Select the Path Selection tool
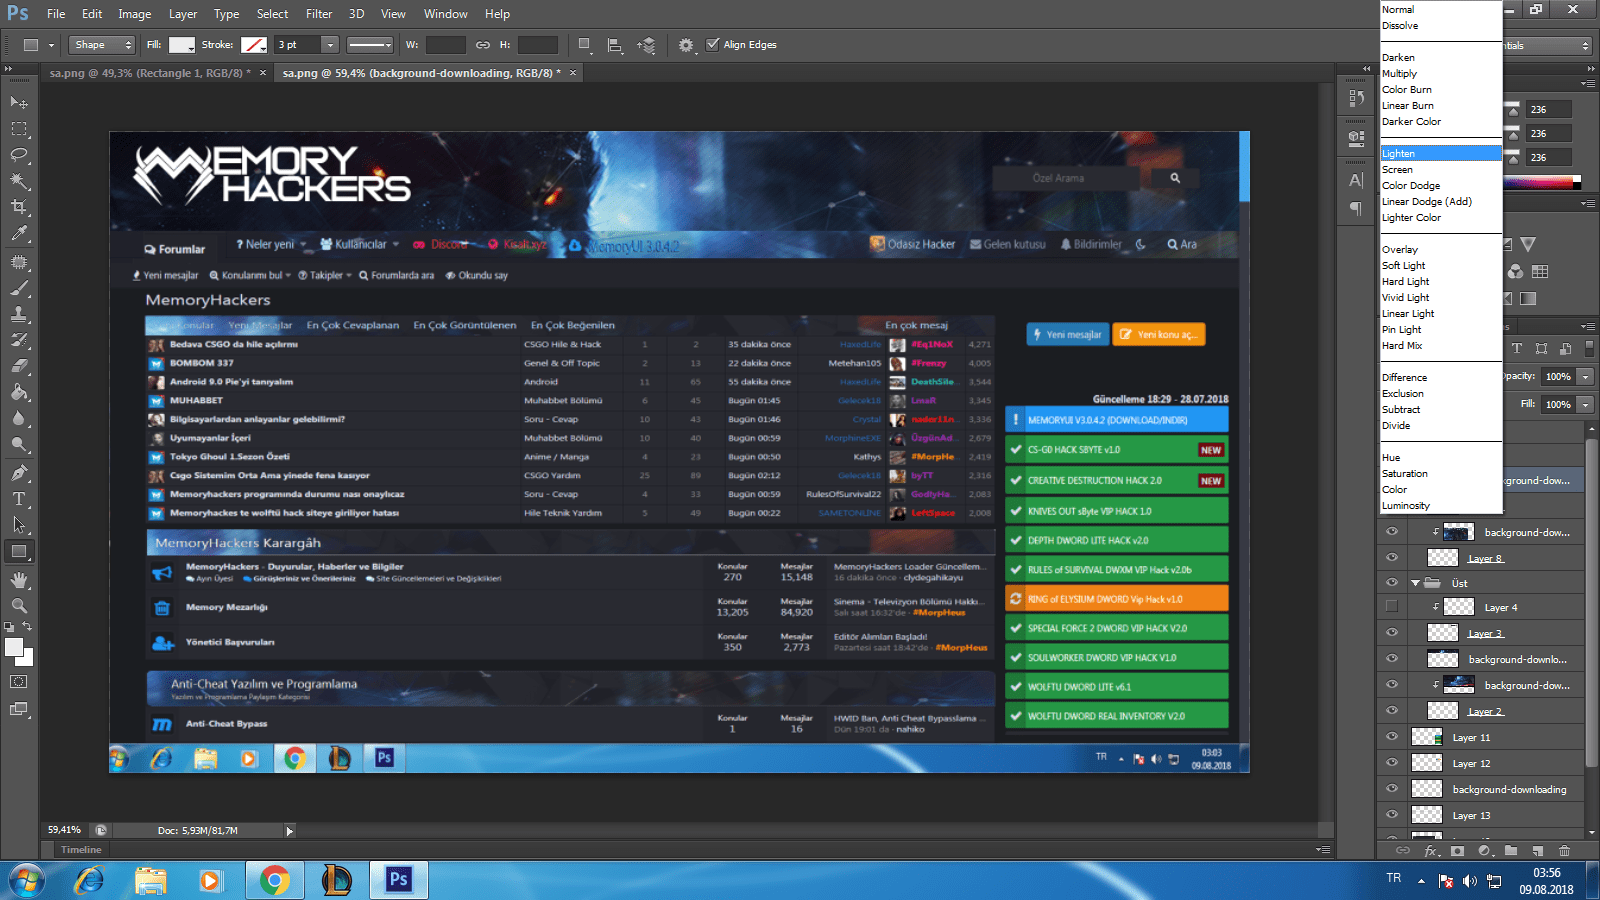 tap(19, 525)
